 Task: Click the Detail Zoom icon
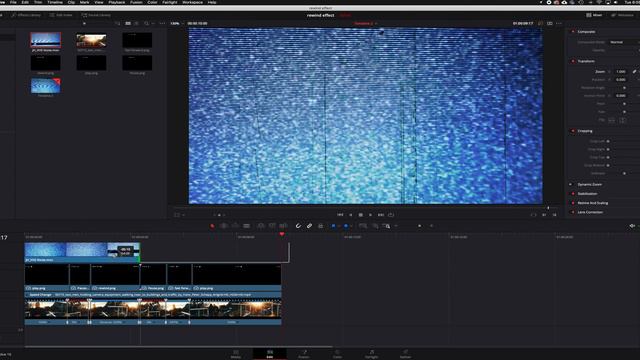(x=375, y=226)
